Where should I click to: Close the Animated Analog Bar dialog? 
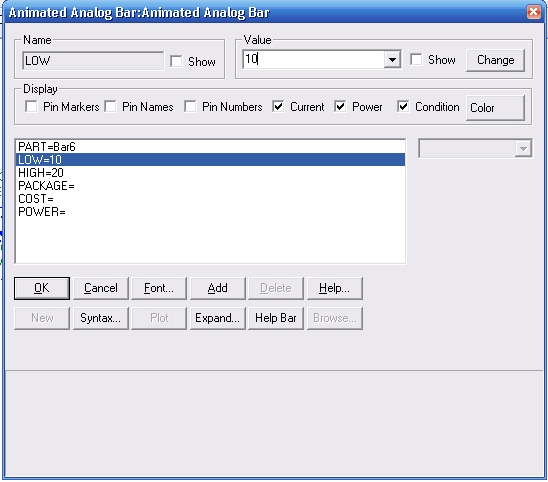click(534, 12)
